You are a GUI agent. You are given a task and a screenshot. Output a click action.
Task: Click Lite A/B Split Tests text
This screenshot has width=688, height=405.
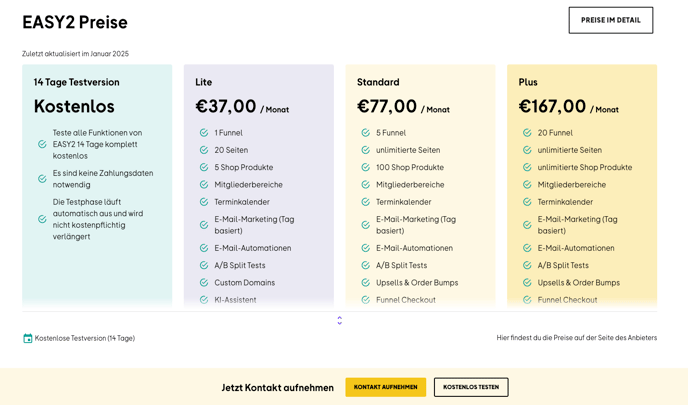click(x=240, y=265)
